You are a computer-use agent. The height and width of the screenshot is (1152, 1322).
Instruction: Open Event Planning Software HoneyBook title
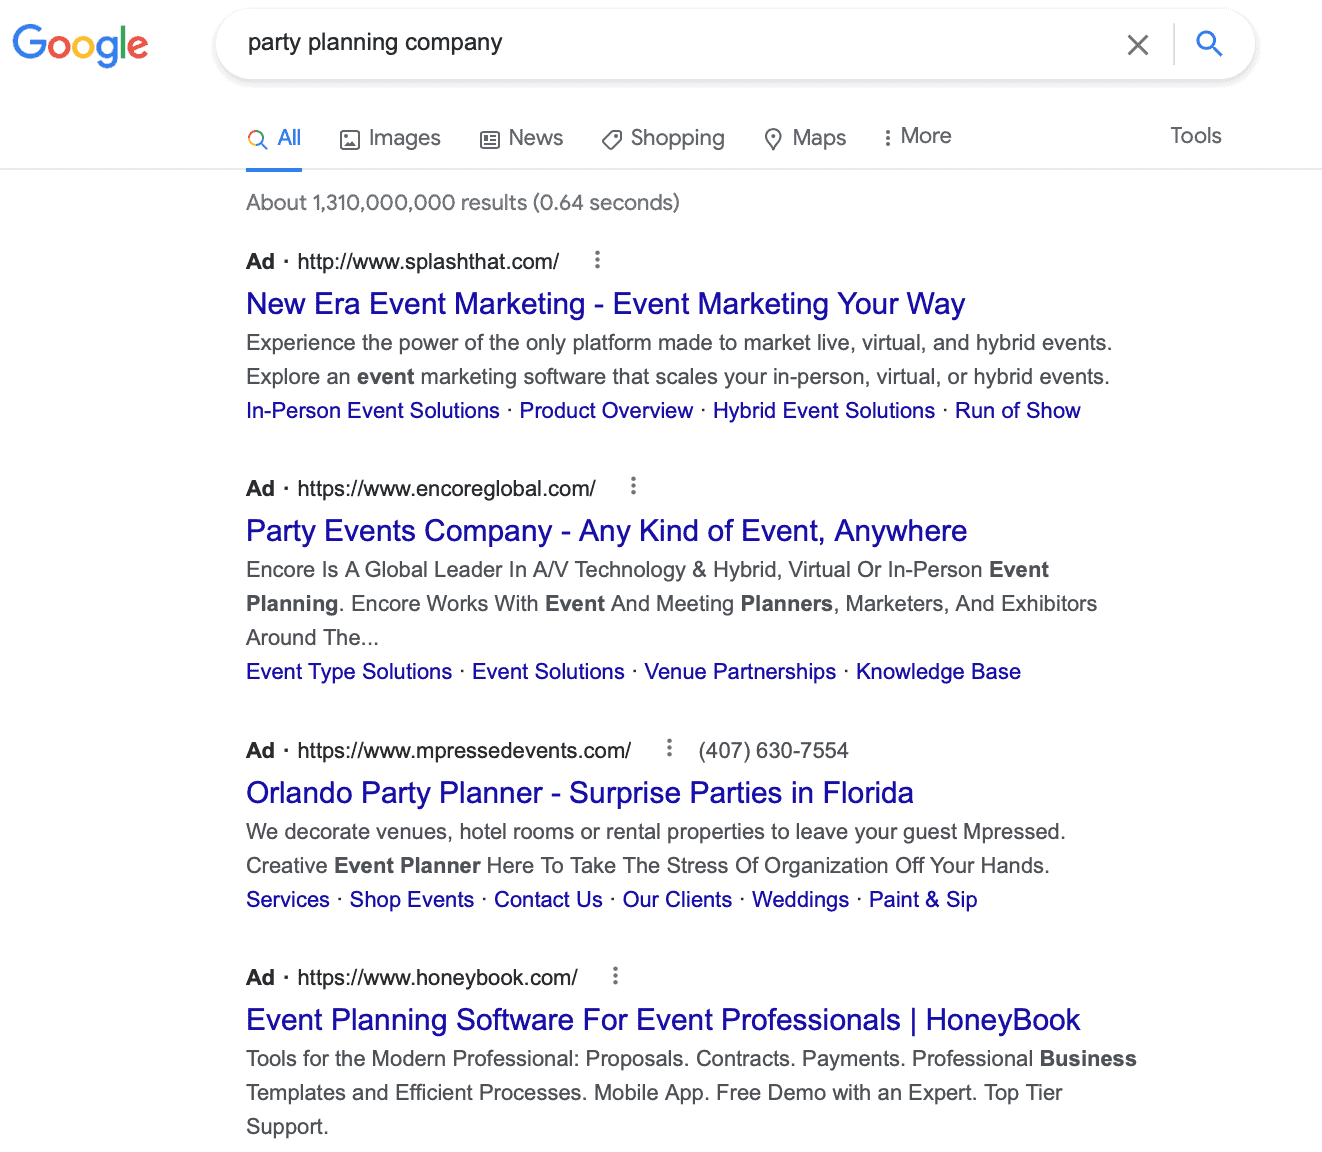point(662,1019)
